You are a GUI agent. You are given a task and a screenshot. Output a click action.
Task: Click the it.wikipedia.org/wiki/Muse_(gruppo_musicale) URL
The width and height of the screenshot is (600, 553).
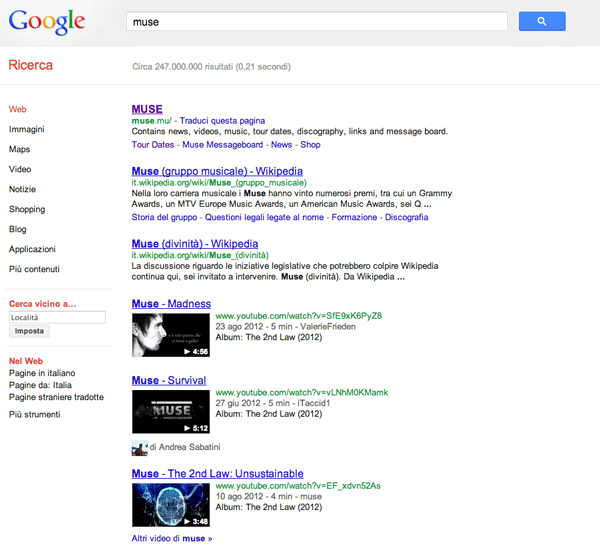point(219,183)
